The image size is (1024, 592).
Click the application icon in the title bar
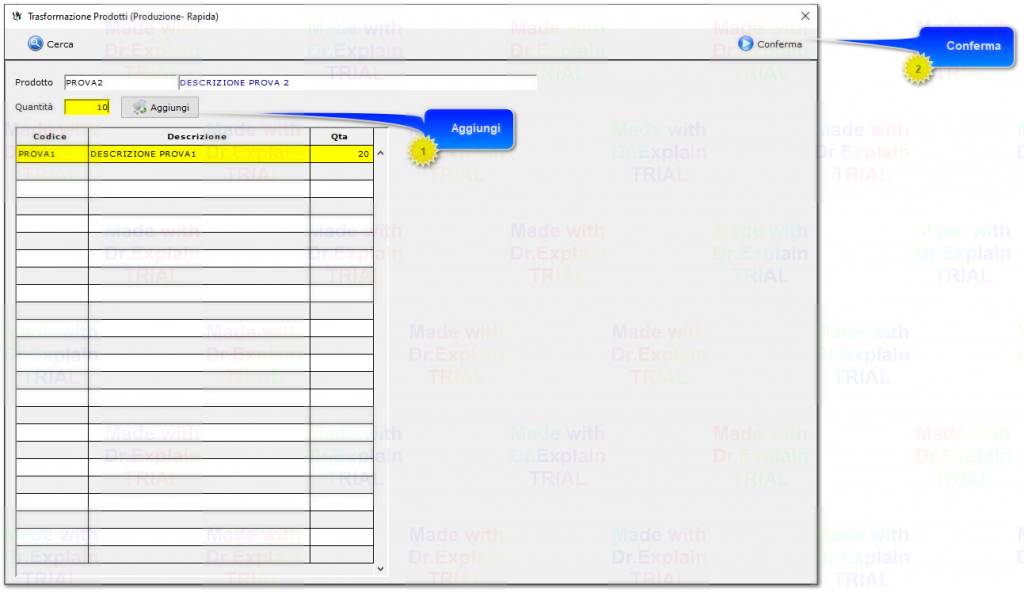(x=15, y=16)
